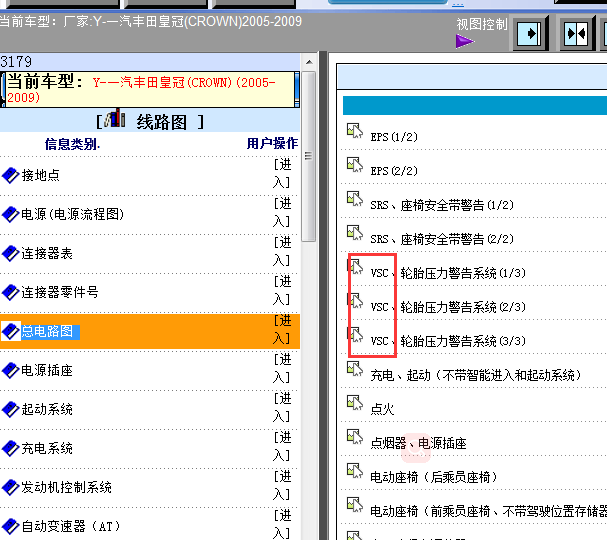Select the 充电系统 category row
The height and width of the screenshot is (540, 607).
(x=150, y=448)
